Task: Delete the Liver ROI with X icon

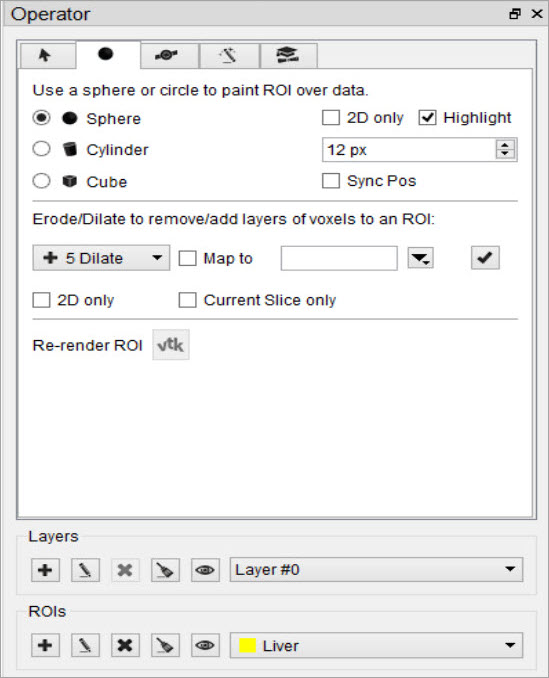Action: point(125,645)
